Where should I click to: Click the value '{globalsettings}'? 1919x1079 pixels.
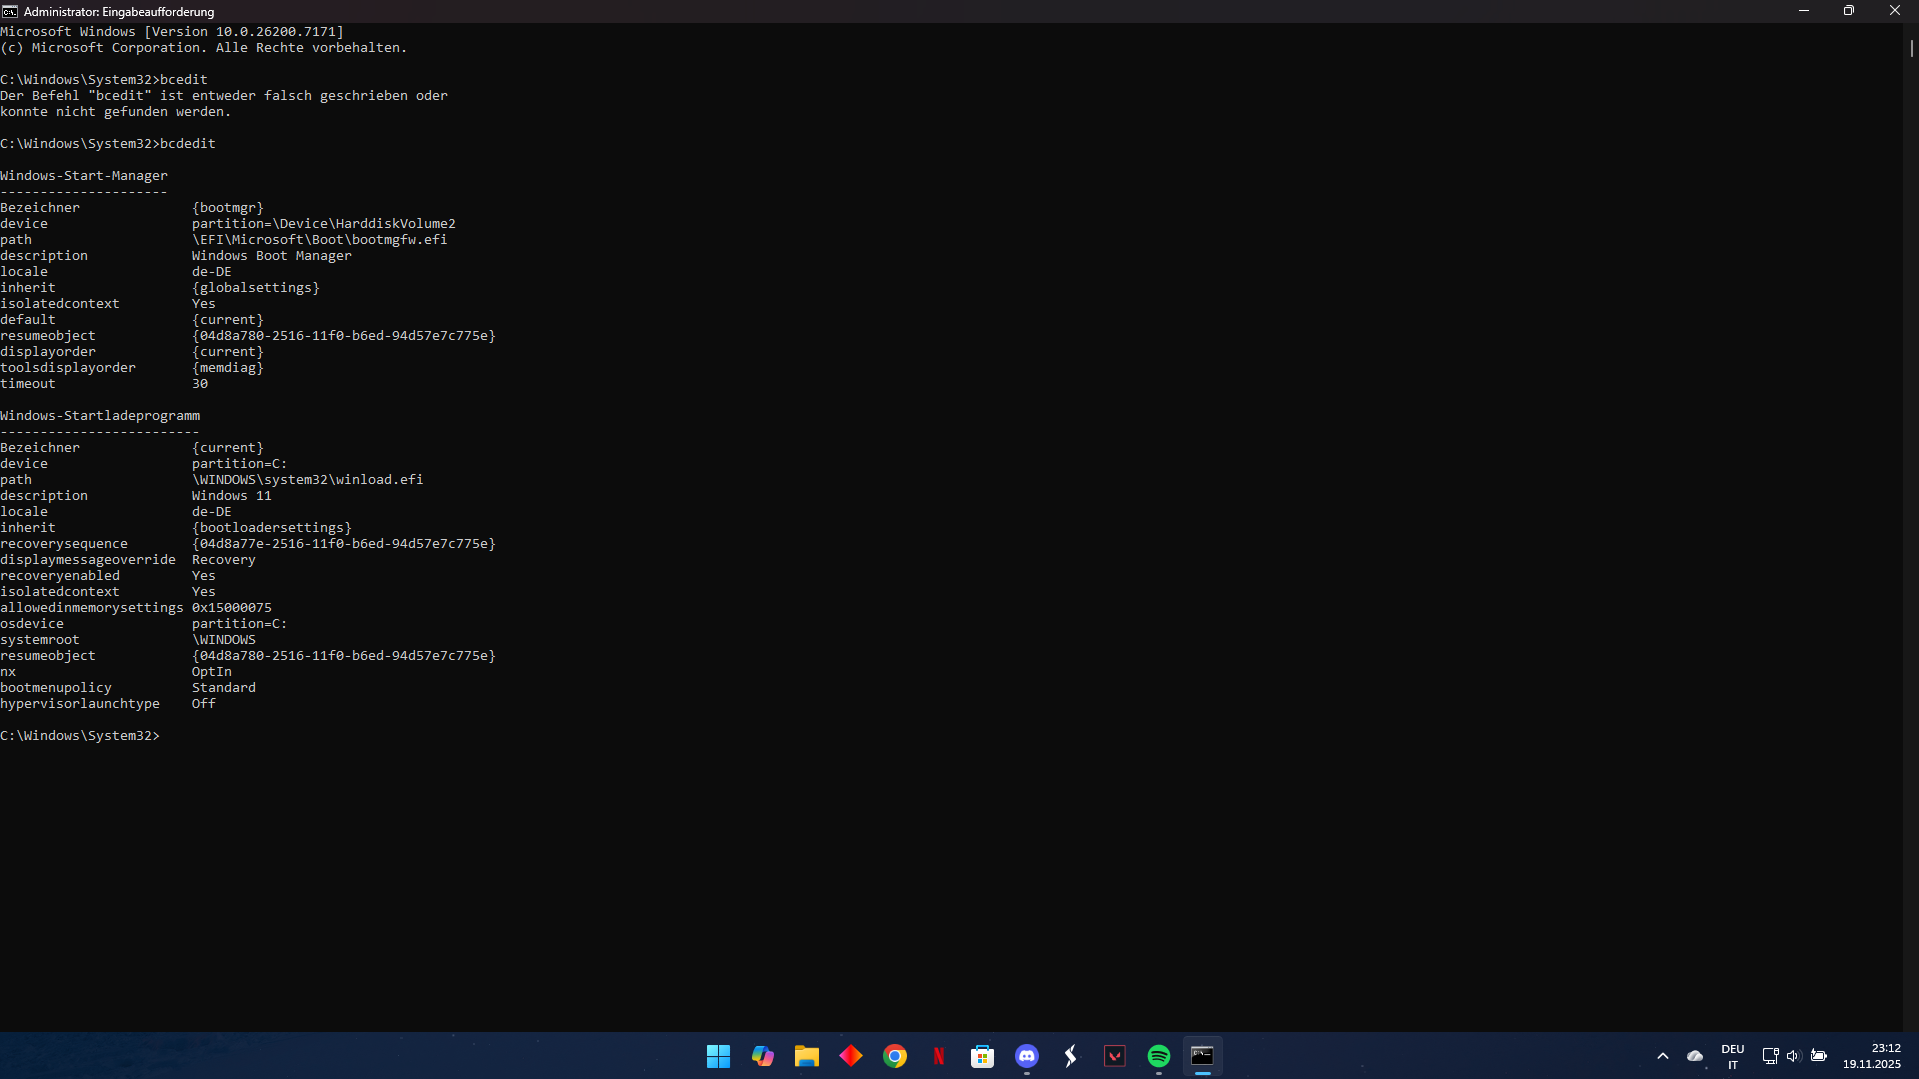point(256,288)
